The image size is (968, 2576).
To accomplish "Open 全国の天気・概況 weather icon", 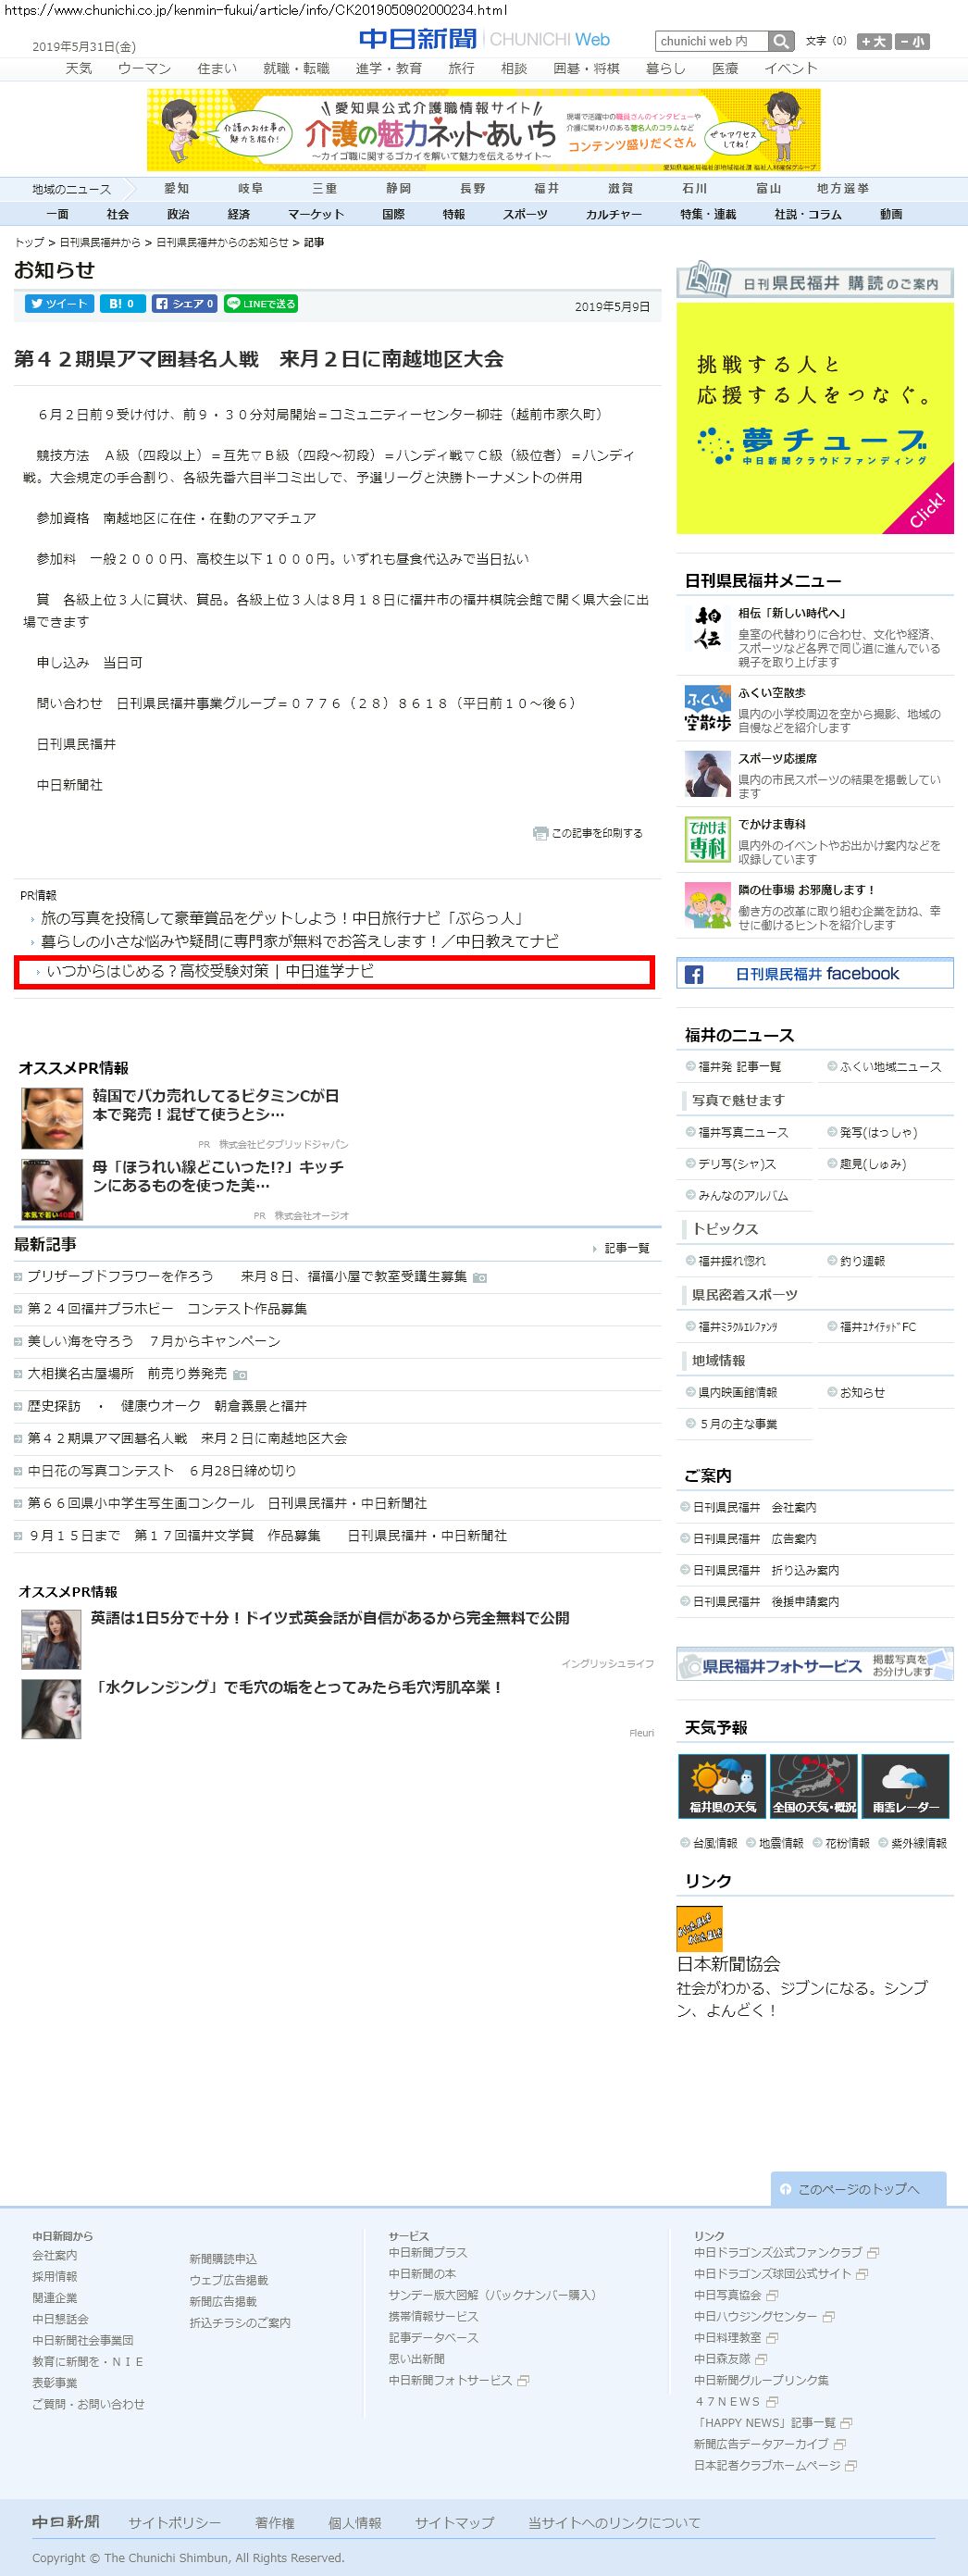I will pos(814,1786).
